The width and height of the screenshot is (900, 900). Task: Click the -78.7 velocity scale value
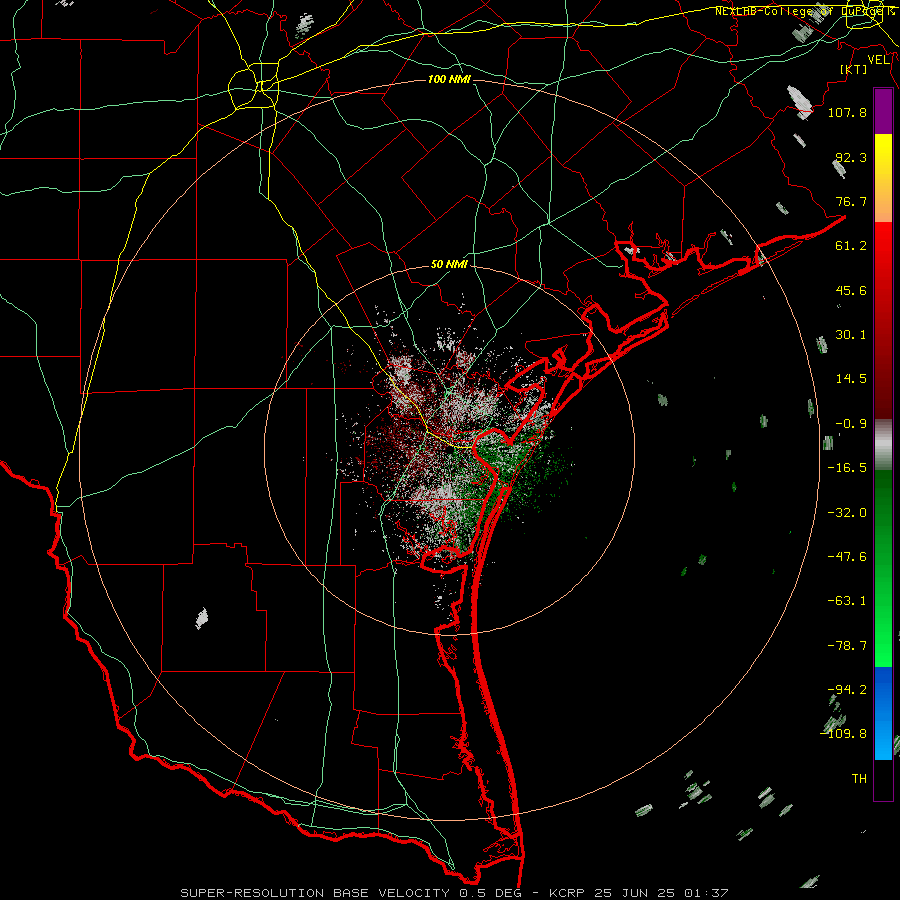(x=847, y=646)
